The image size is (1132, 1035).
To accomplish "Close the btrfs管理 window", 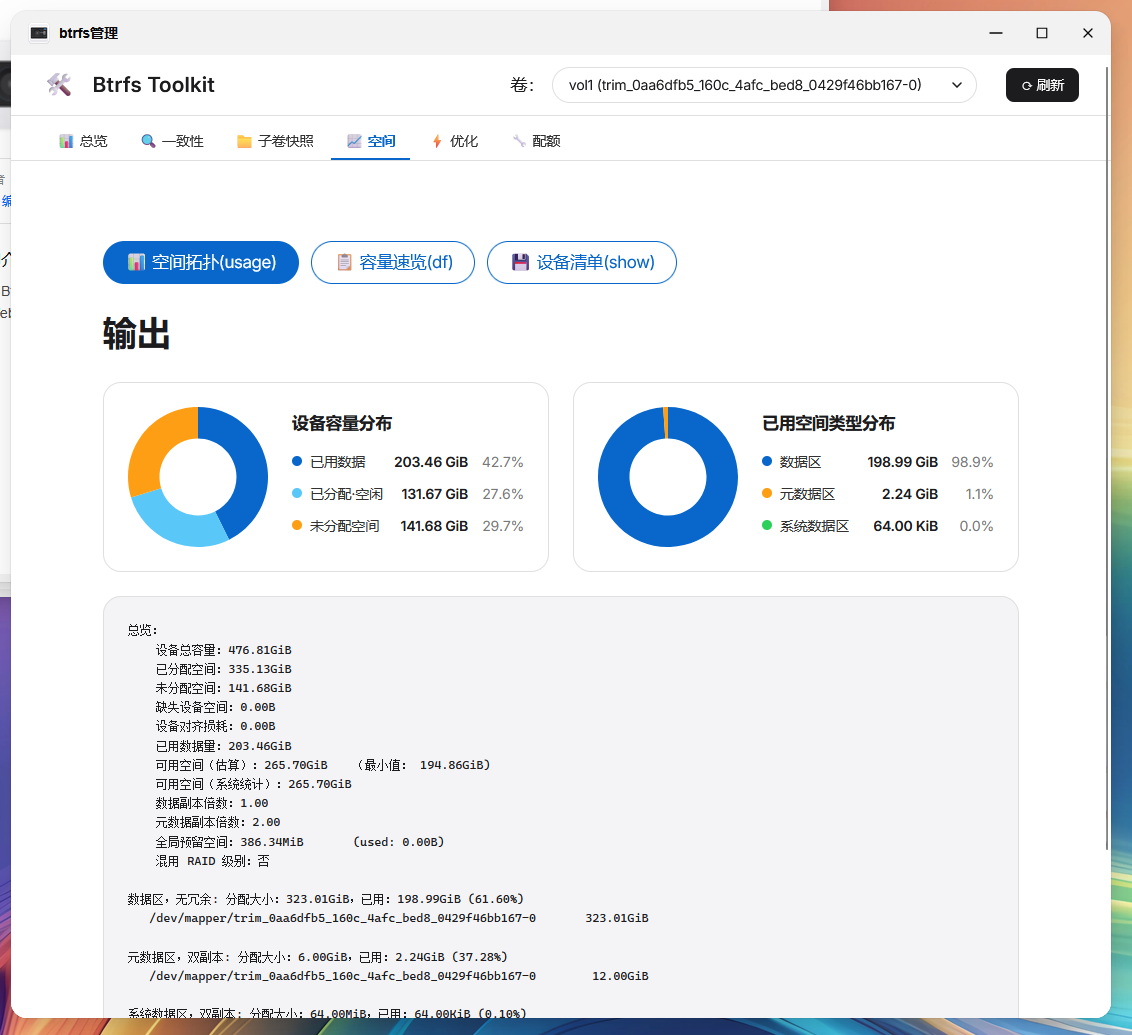I will (x=1088, y=33).
